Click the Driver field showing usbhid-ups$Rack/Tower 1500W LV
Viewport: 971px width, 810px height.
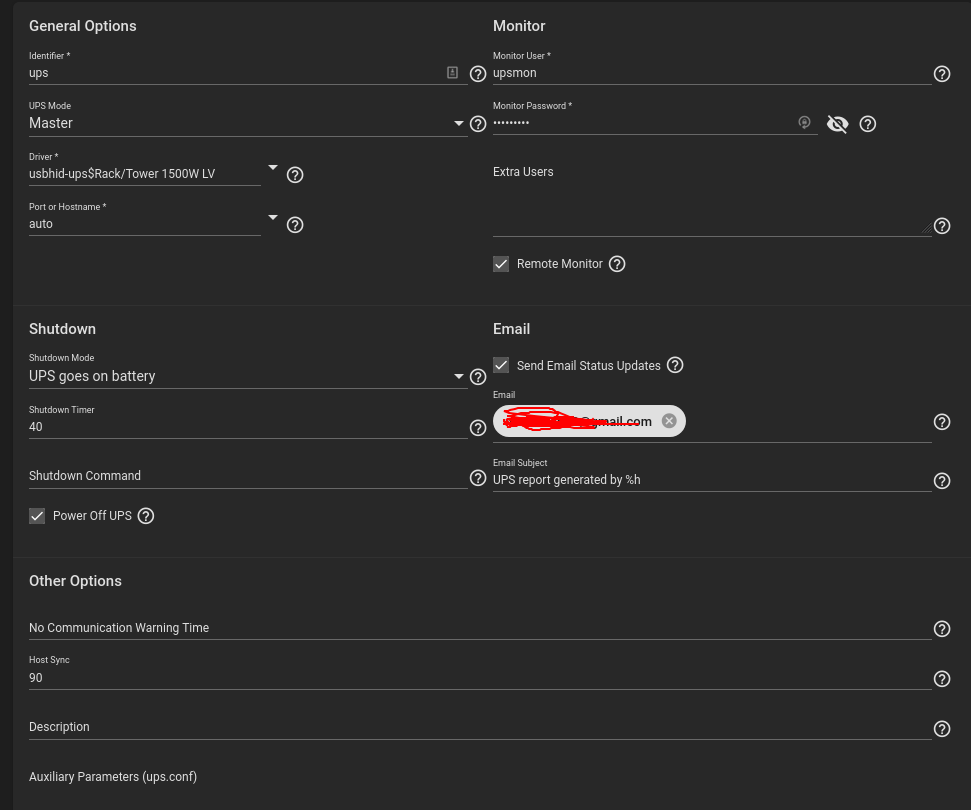pyautogui.click(x=144, y=174)
